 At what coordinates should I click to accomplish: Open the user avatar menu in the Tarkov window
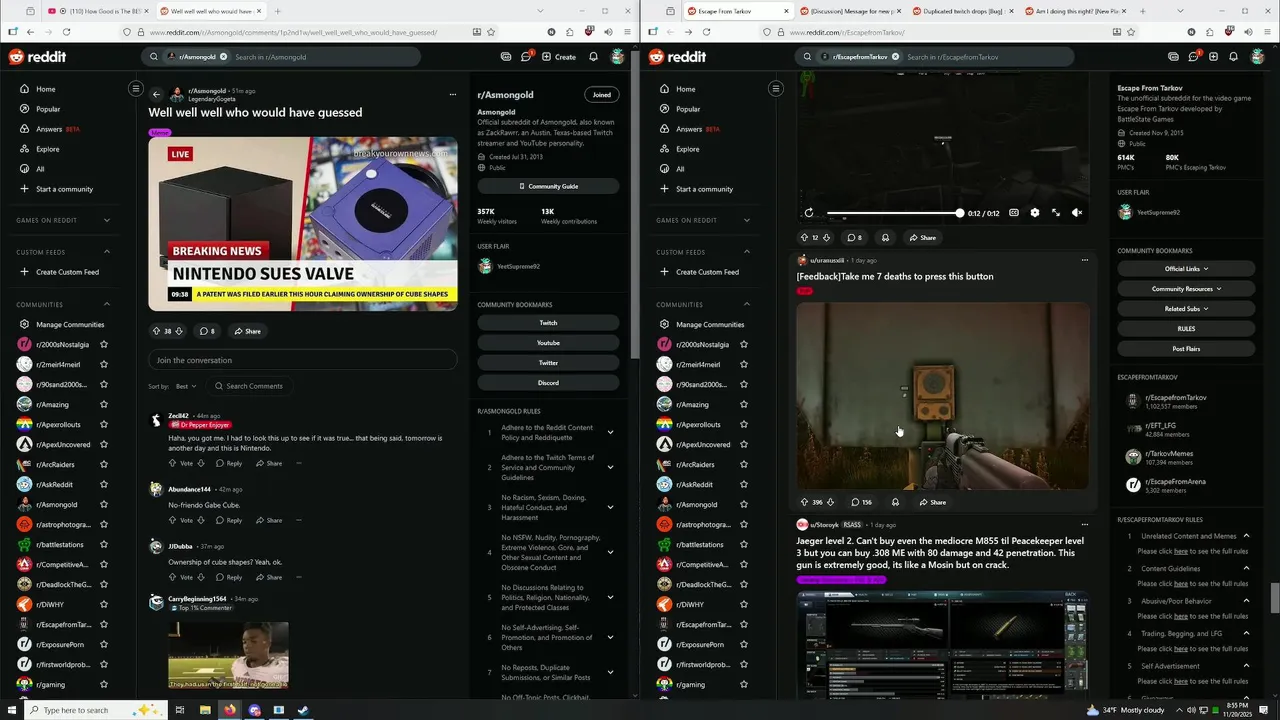[x=1257, y=57]
